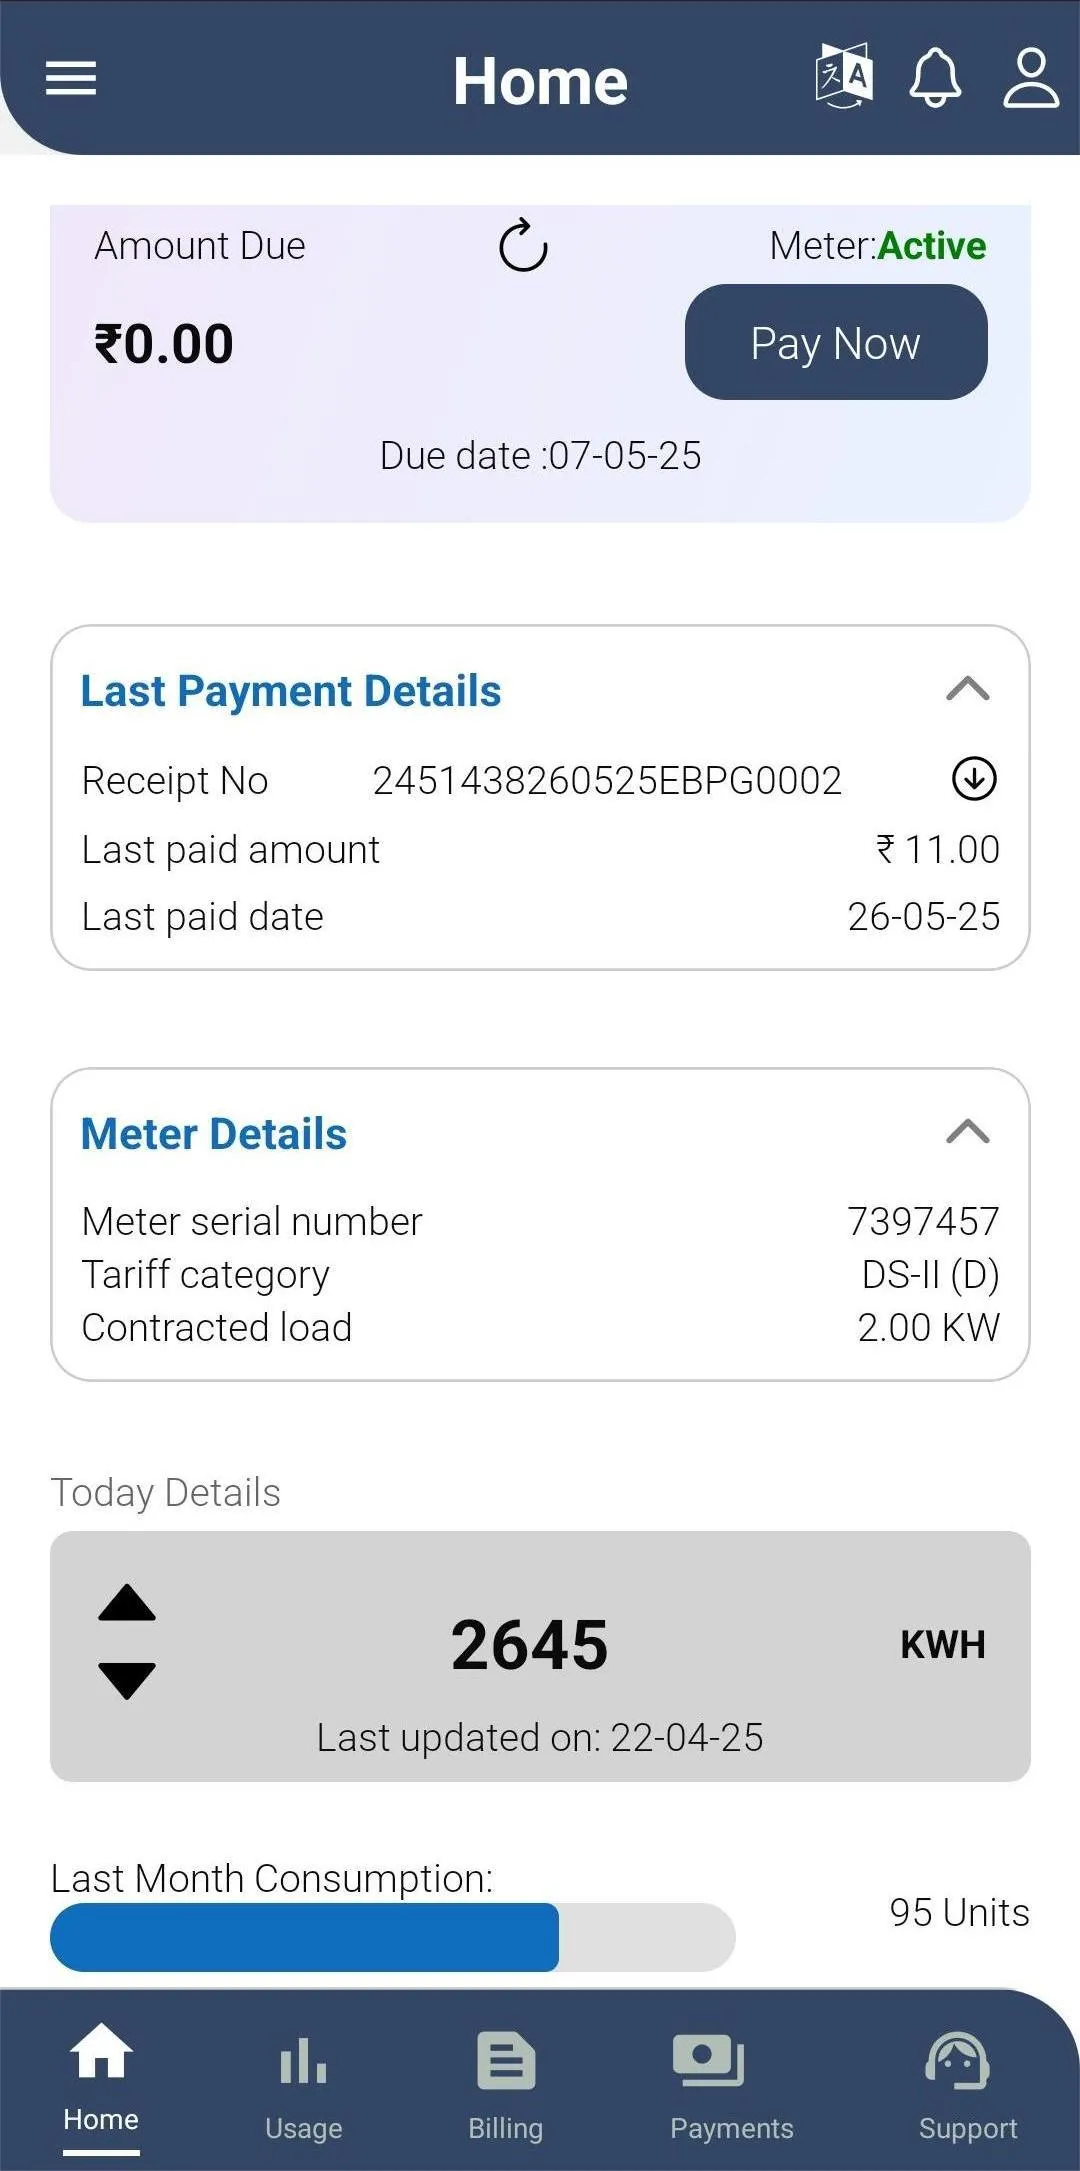Tap the 2645 KWH reading
Viewport: 1080px width, 2171px height.
(x=530, y=1645)
